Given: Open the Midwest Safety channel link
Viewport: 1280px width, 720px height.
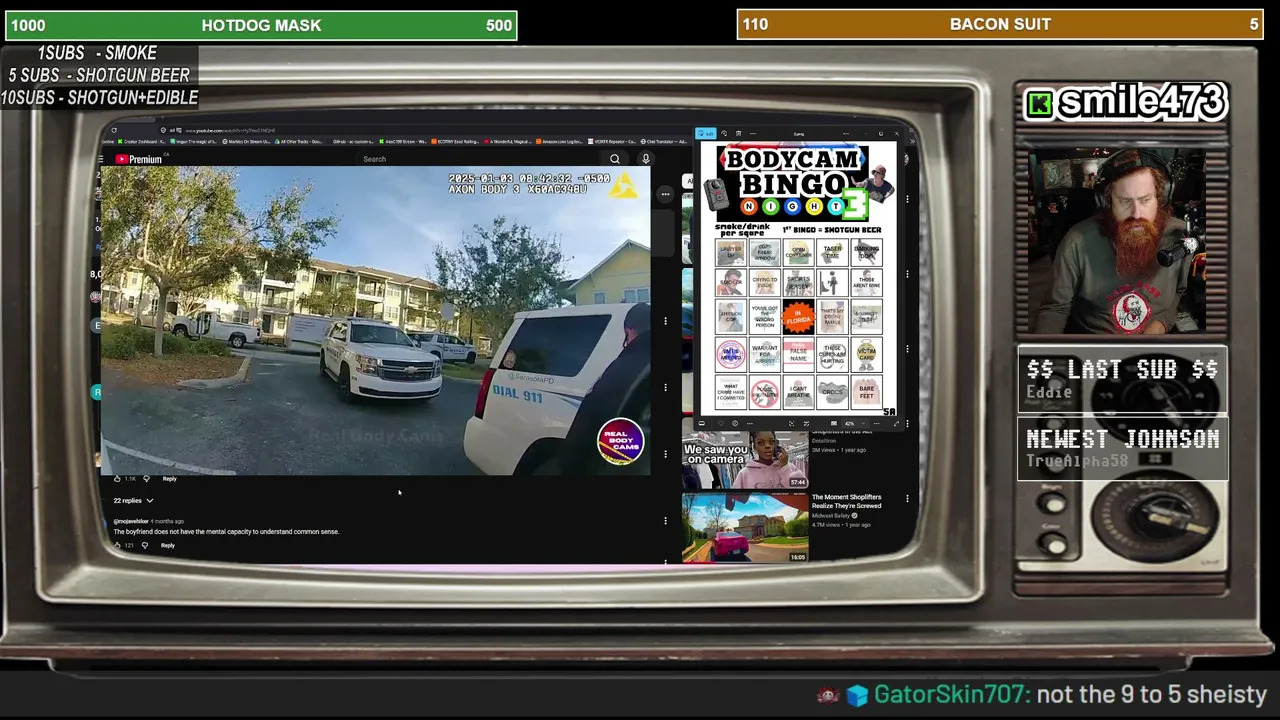Looking at the screenshot, I should tap(831, 516).
